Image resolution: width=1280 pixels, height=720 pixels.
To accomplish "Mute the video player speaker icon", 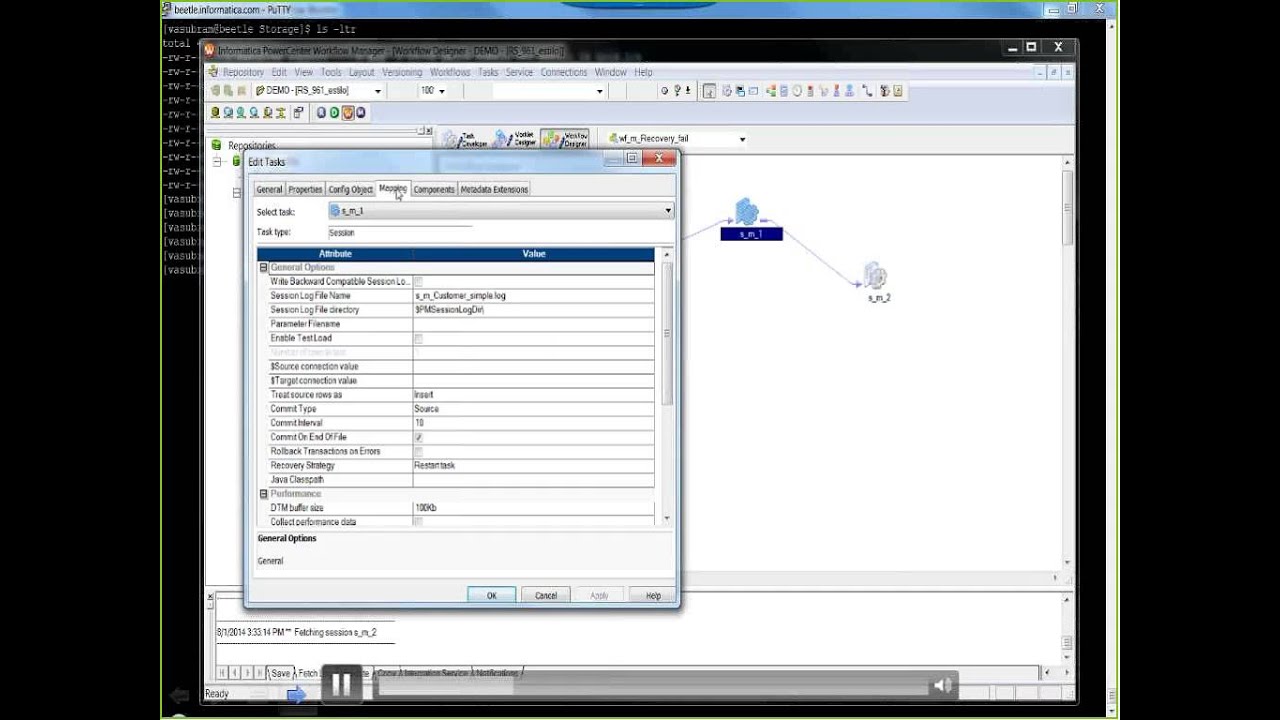I will (942, 685).
